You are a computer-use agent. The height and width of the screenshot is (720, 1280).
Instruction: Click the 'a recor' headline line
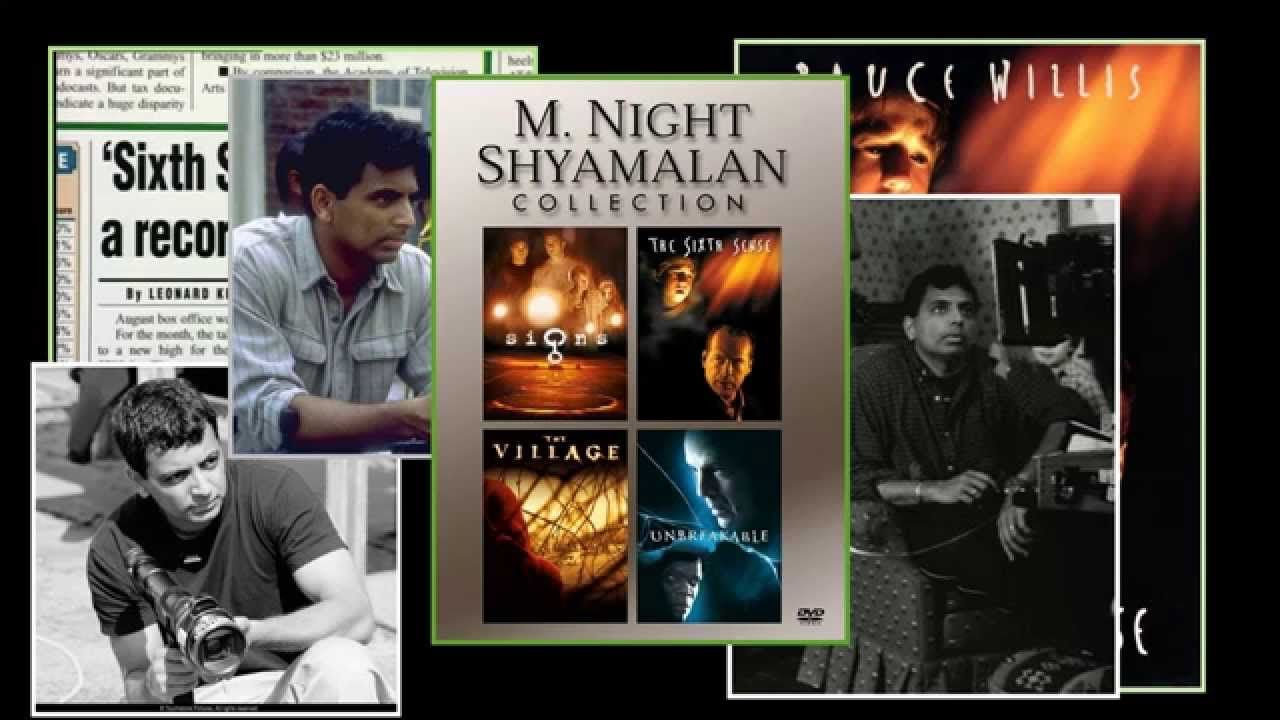point(165,238)
